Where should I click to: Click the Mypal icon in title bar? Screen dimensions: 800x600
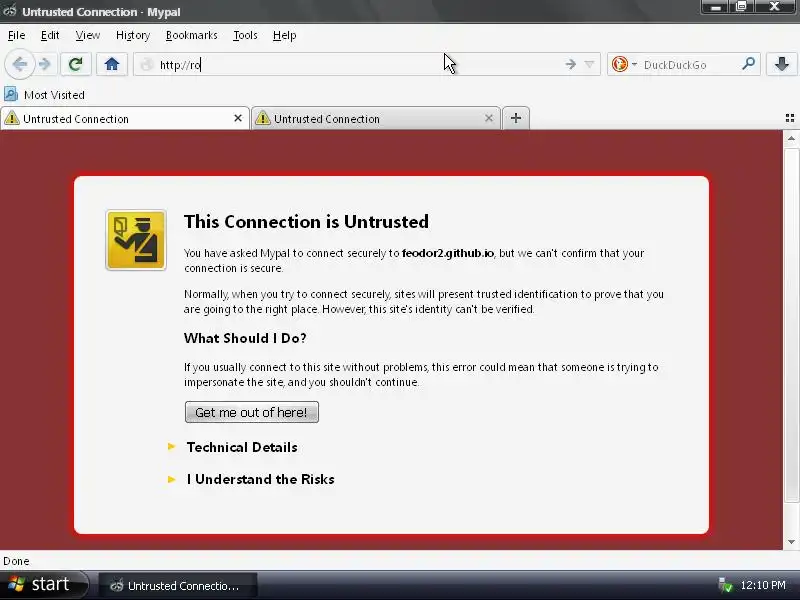click(x=10, y=11)
